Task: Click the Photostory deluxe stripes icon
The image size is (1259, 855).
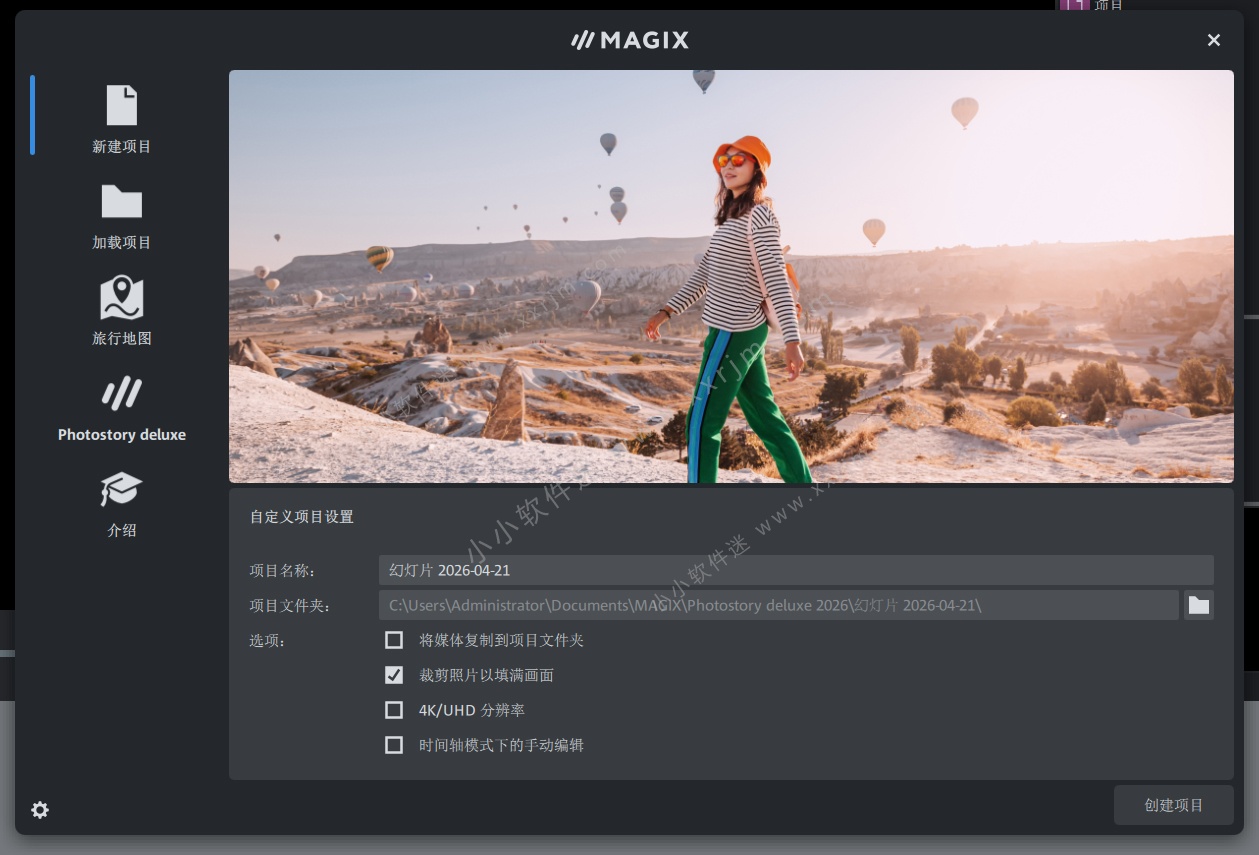Action: click(x=121, y=394)
